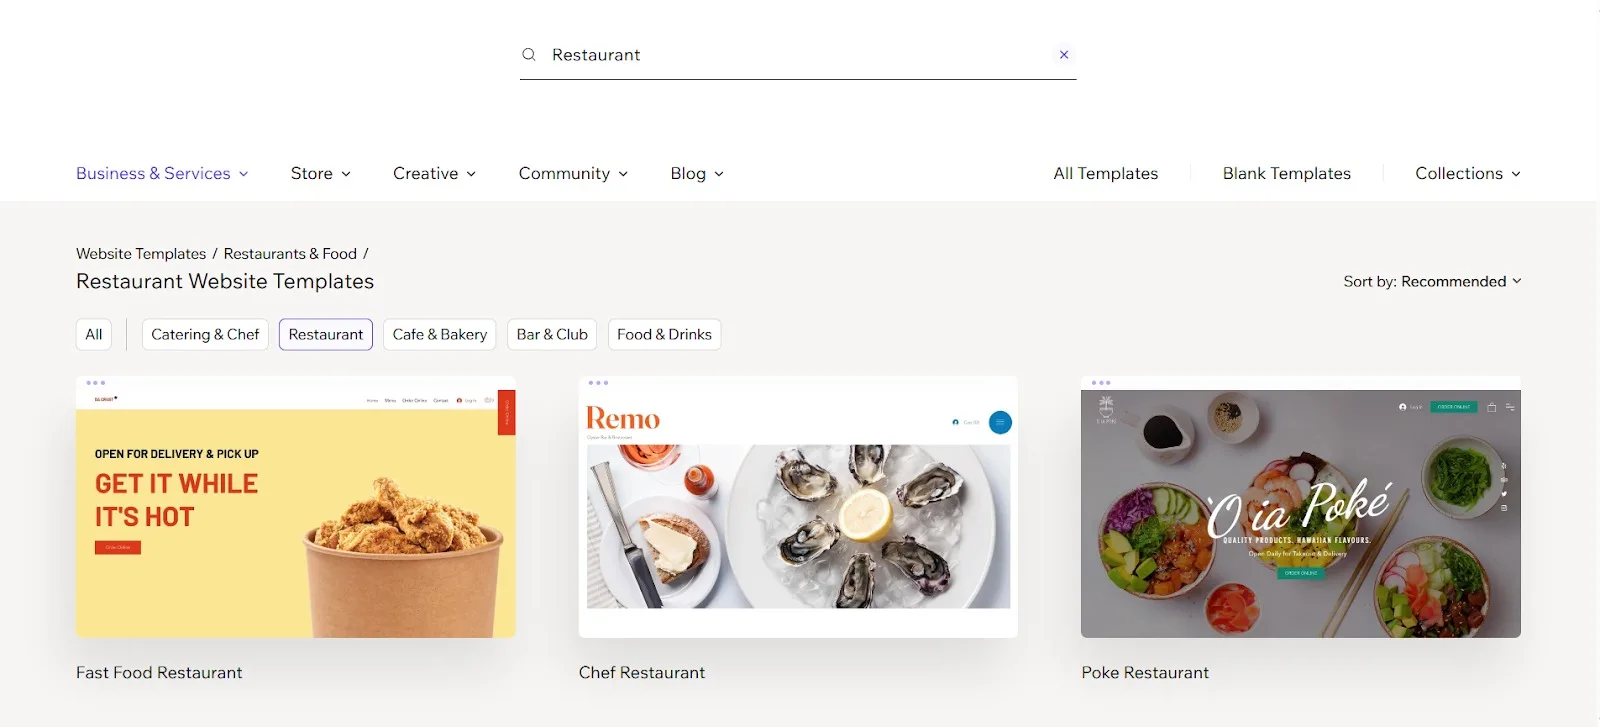Click the magnifier icon in the search bar
This screenshot has width=1600, height=727.
point(529,54)
